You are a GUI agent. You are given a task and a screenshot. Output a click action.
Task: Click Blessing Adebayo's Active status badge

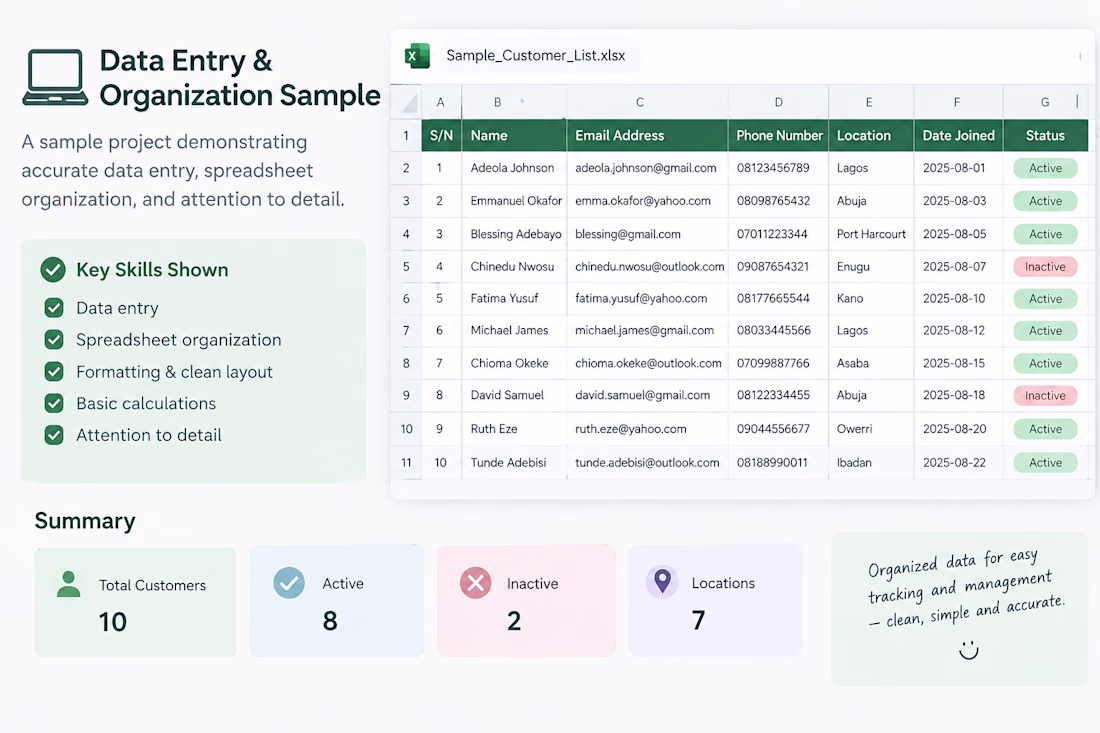pyautogui.click(x=1045, y=234)
